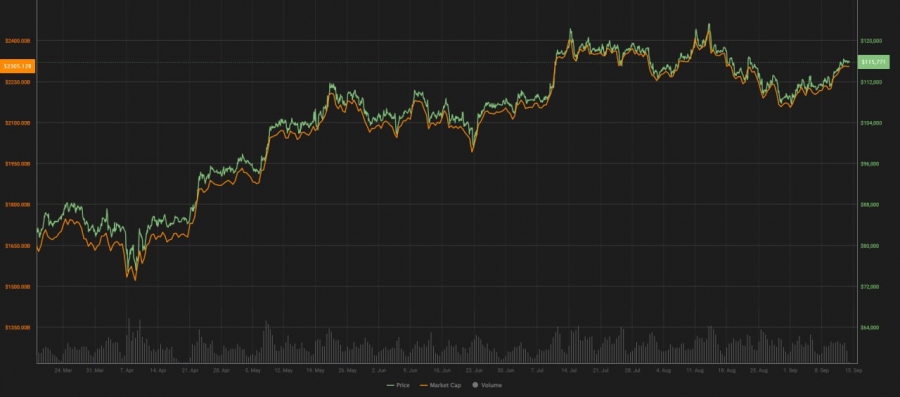Click the $64,000 price axis label
Screen dimensions: 900x397
pyautogui.click(x=870, y=328)
